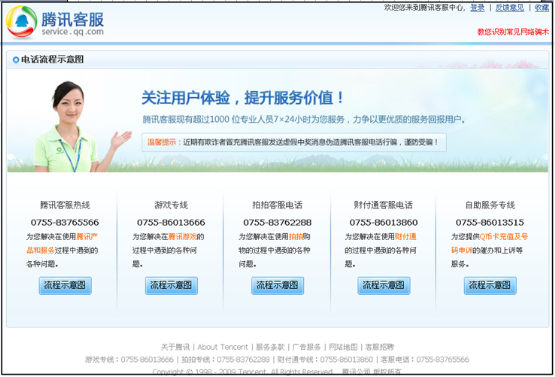This screenshot has height=377, width=555.
Task: Open the 网站地图 footer link
Action: [343, 347]
